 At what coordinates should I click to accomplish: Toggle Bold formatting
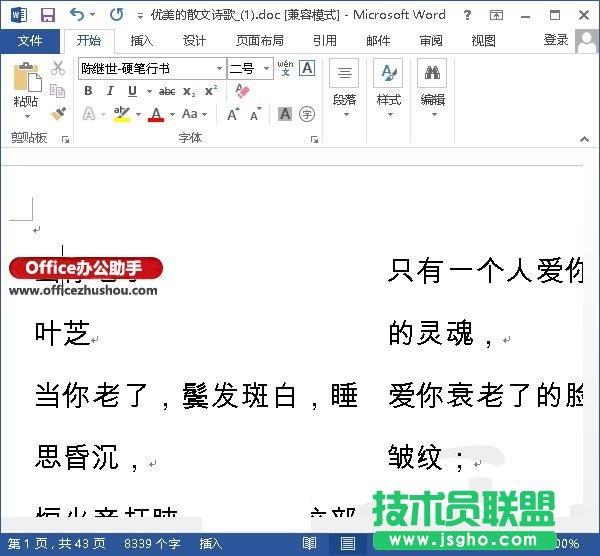(x=88, y=91)
